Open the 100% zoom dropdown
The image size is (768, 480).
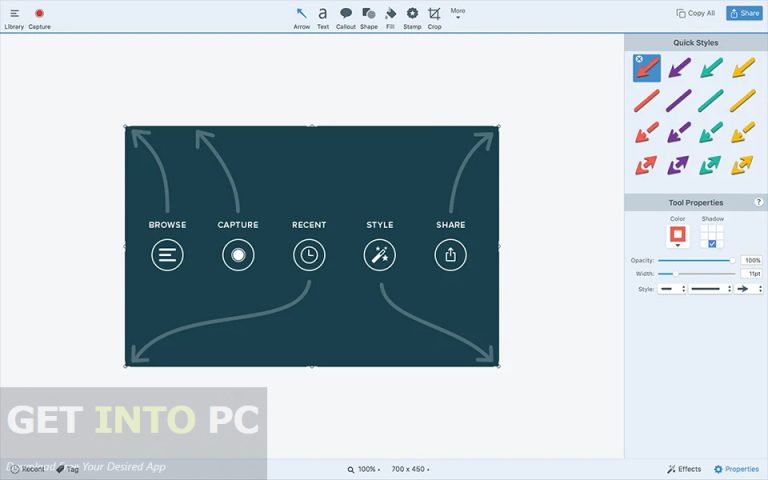tap(364, 469)
